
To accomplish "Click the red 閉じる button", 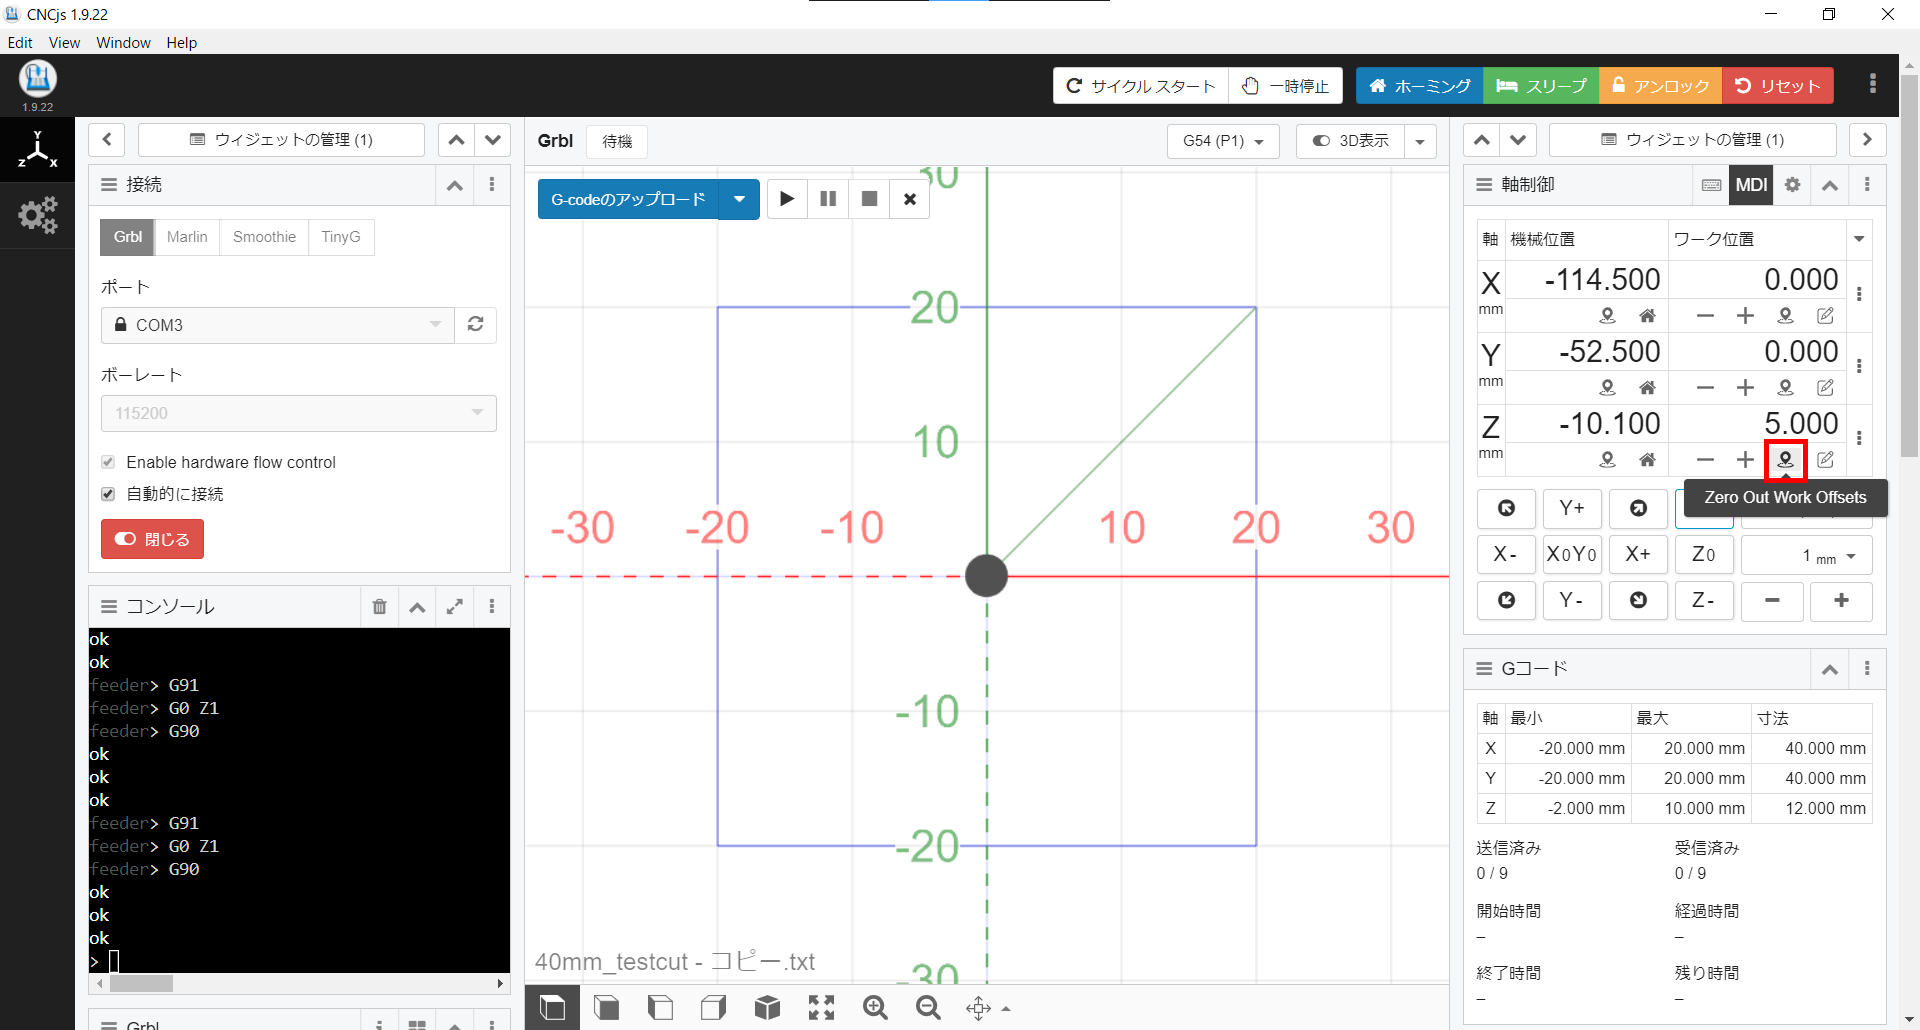I will tap(152, 539).
